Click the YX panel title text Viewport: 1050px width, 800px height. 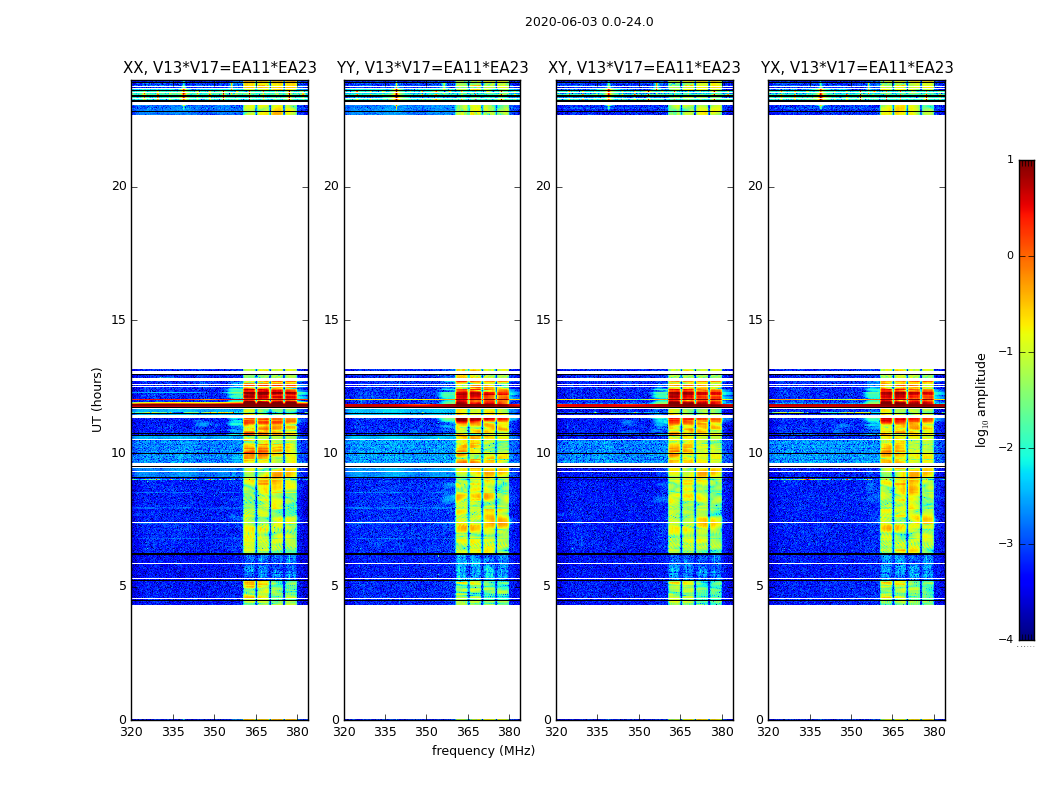point(856,68)
